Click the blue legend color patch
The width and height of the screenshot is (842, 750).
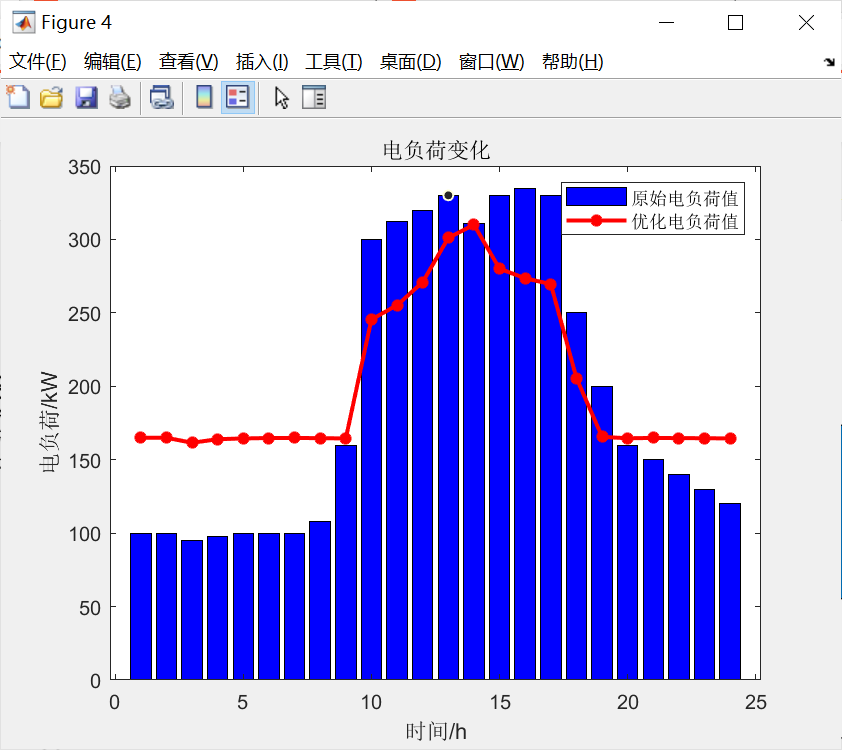tap(596, 196)
